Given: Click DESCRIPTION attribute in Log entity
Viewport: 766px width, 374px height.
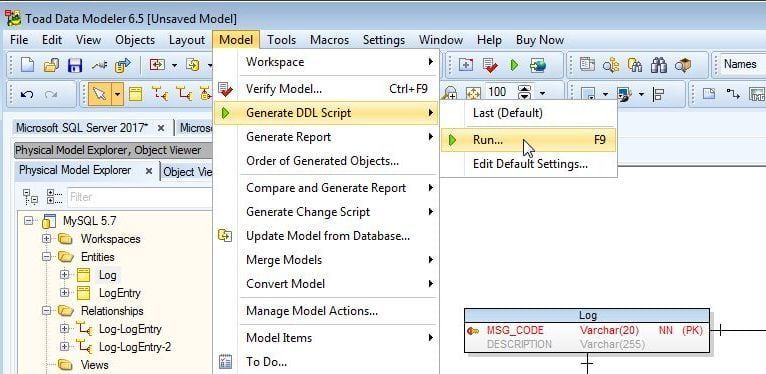Looking at the screenshot, I should (x=519, y=344).
